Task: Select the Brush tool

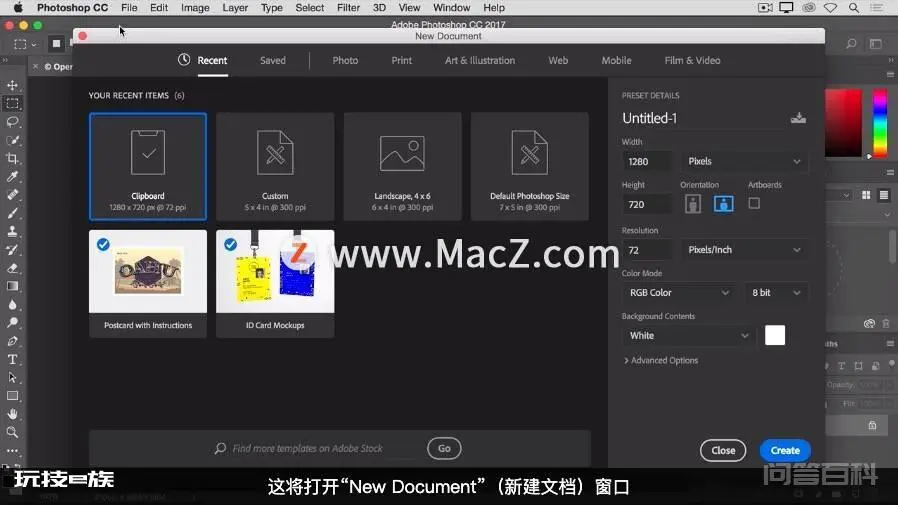Action: tap(12, 213)
